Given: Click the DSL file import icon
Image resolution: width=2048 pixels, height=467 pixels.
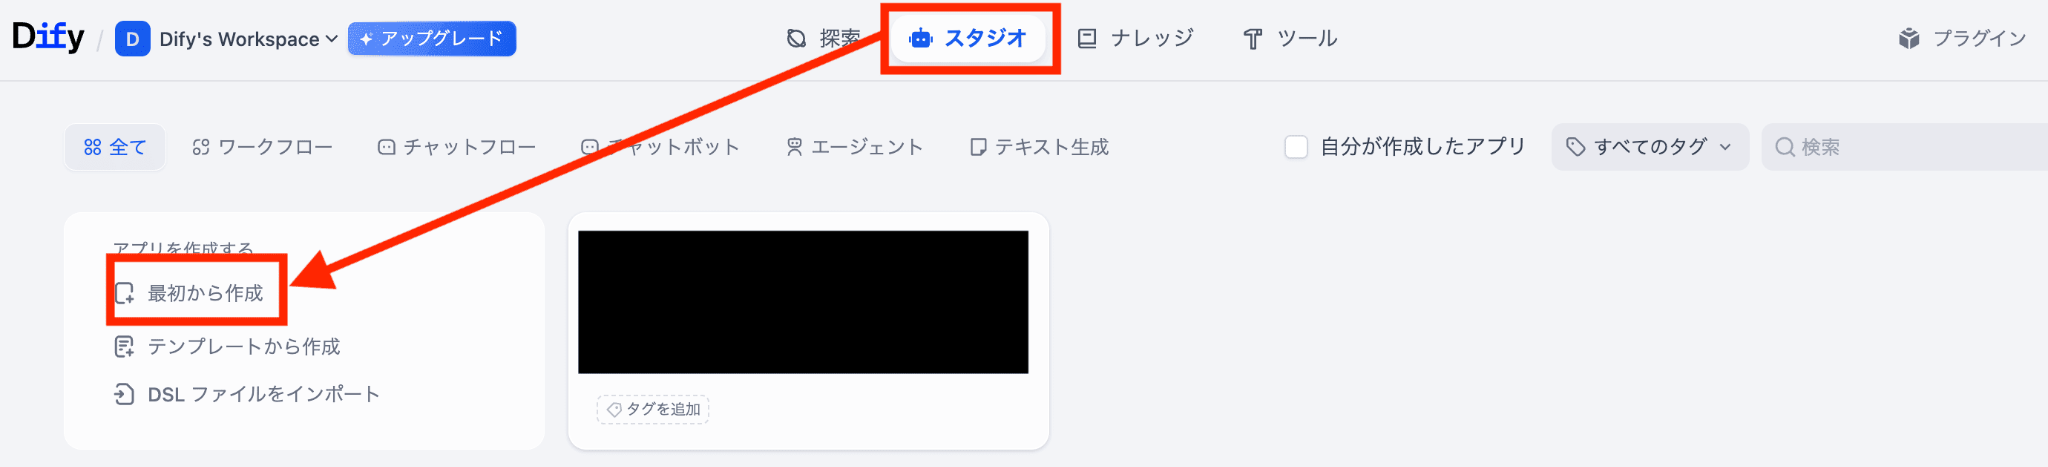Looking at the screenshot, I should (124, 394).
